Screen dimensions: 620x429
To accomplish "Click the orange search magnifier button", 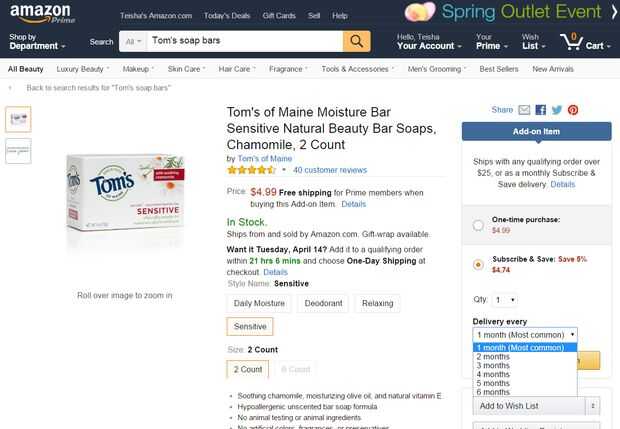I will coord(357,41).
